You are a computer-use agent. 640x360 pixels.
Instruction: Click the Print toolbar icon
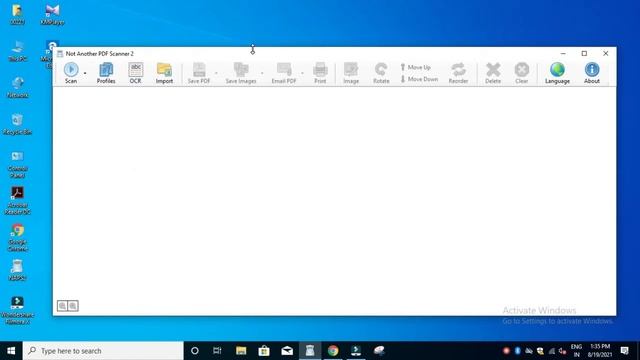pos(320,73)
